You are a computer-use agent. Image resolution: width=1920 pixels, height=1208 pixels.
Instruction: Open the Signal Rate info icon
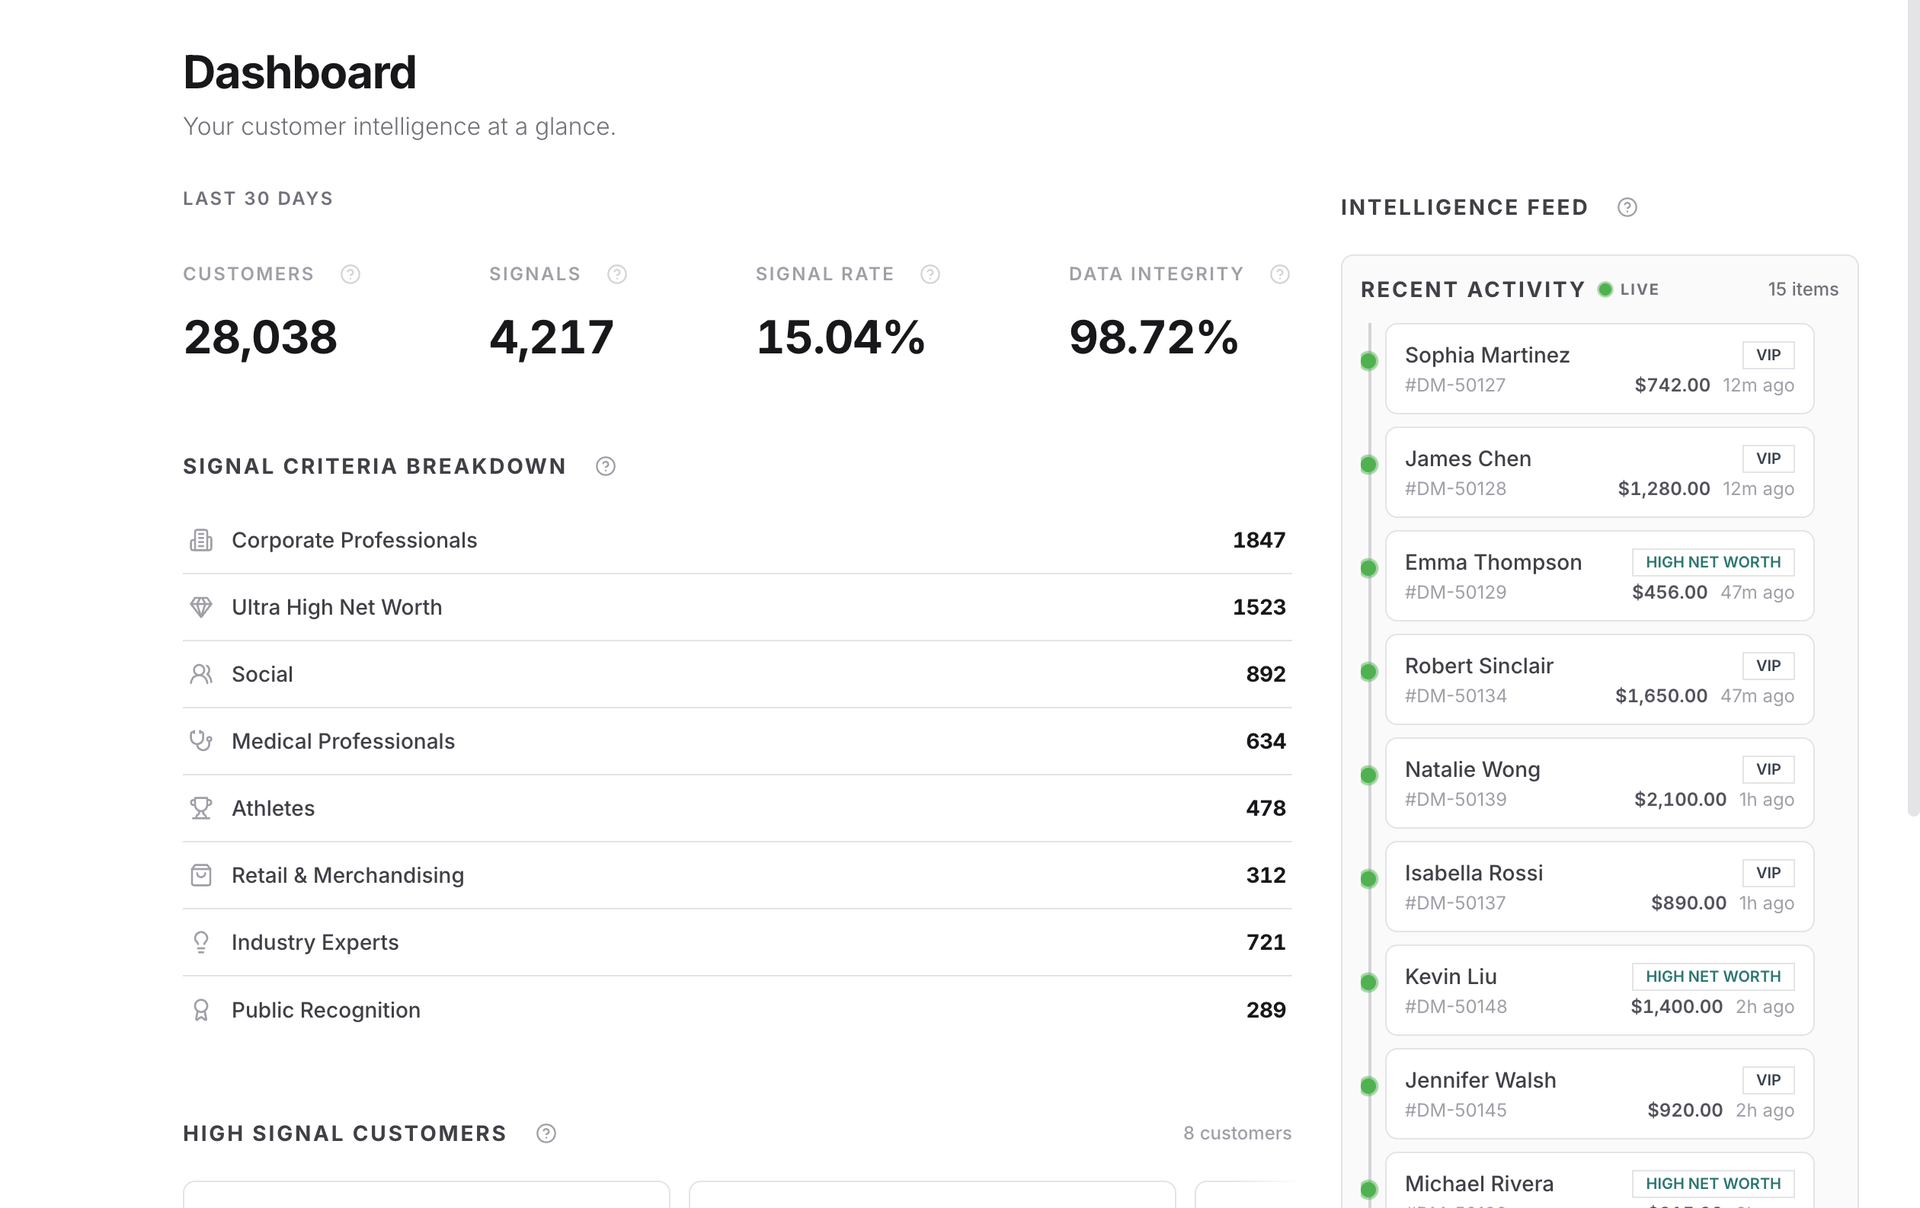click(x=930, y=274)
